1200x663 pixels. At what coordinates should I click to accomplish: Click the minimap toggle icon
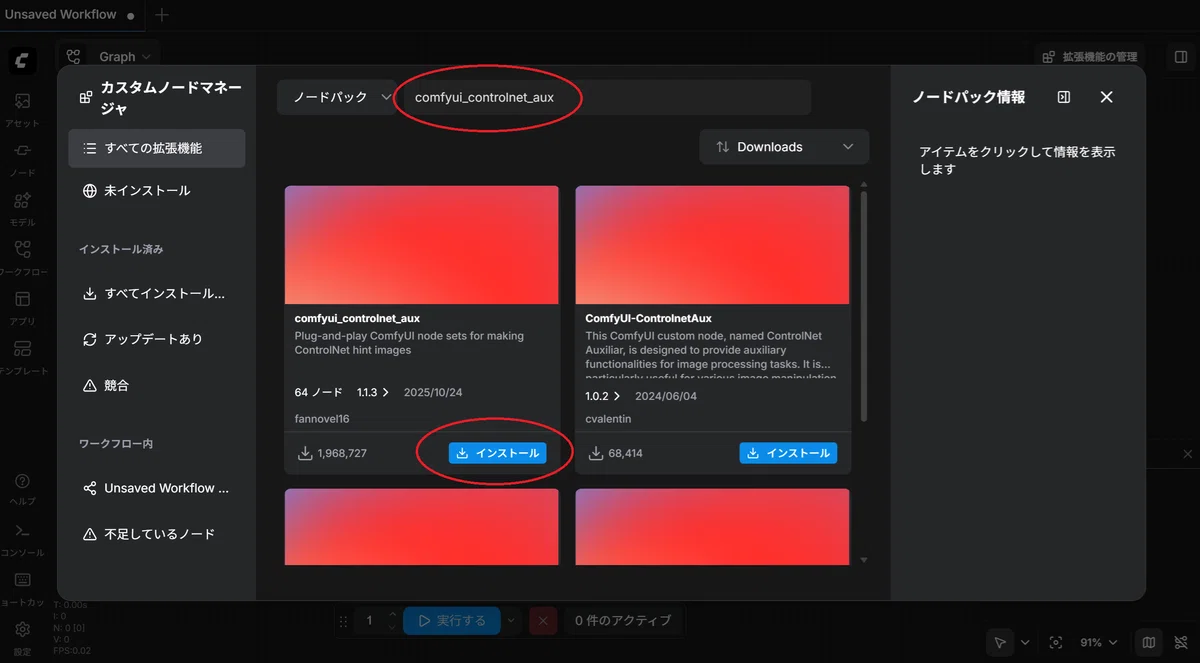point(1149,642)
